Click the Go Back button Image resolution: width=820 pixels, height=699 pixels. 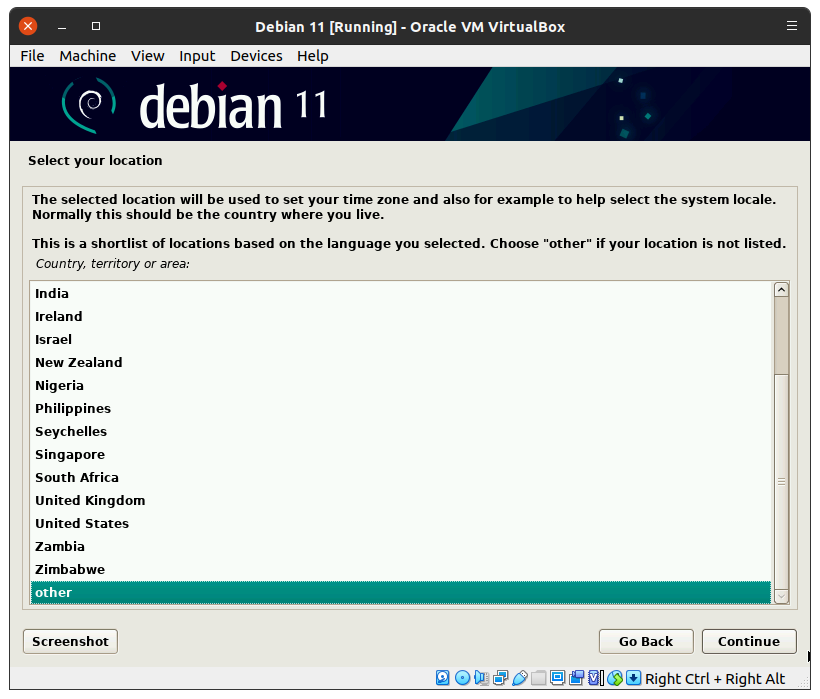[645, 641]
